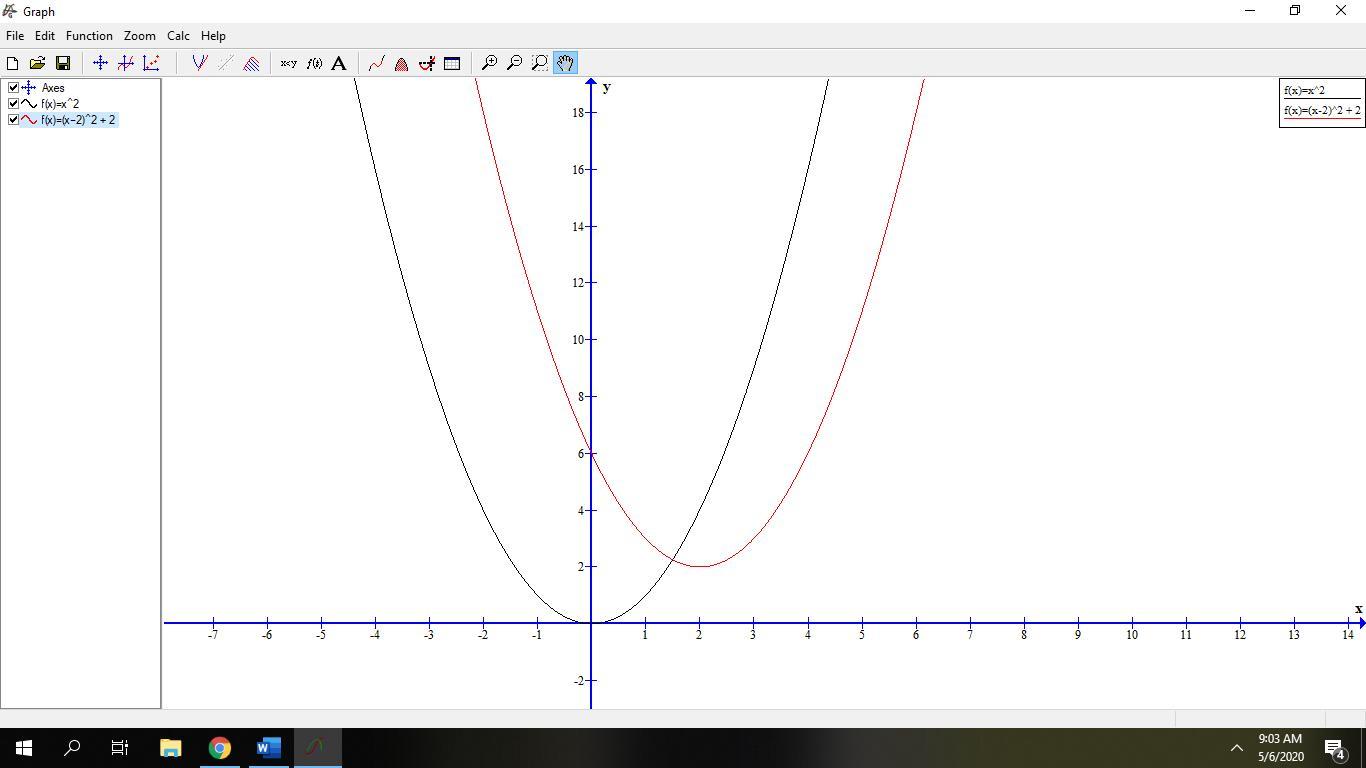Create a new graph file
Viewport: 1366px width, 768px height.
(x=13, y=63)
